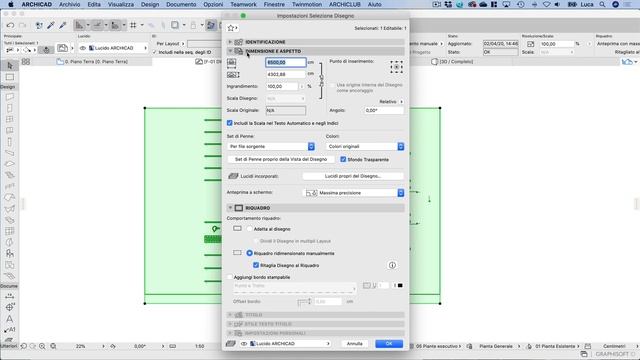Screen dimensions: 640x360
Task: Click the Ingrandimento percentage field
Action: pyautogui.click(x=282, y=87)
